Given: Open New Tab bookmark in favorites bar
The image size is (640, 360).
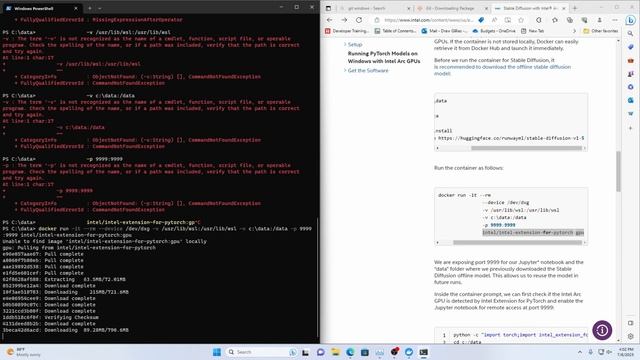Looking at the screenshot, I should (x=533, y=31).
